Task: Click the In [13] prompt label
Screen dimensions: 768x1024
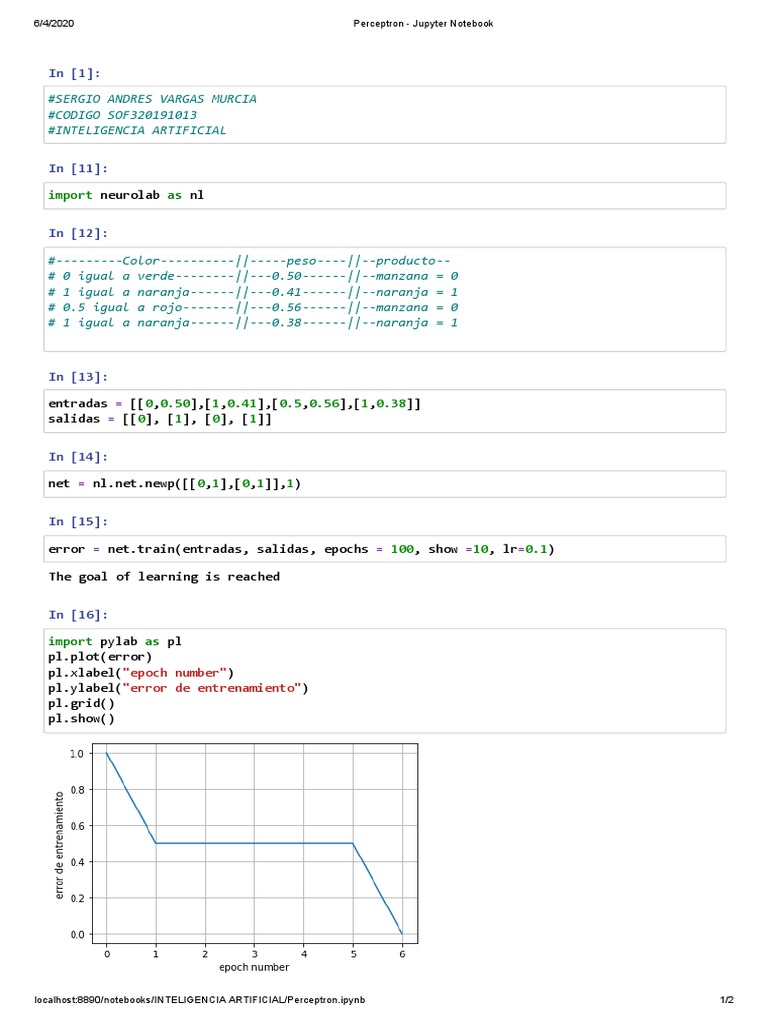Action: 78,377
